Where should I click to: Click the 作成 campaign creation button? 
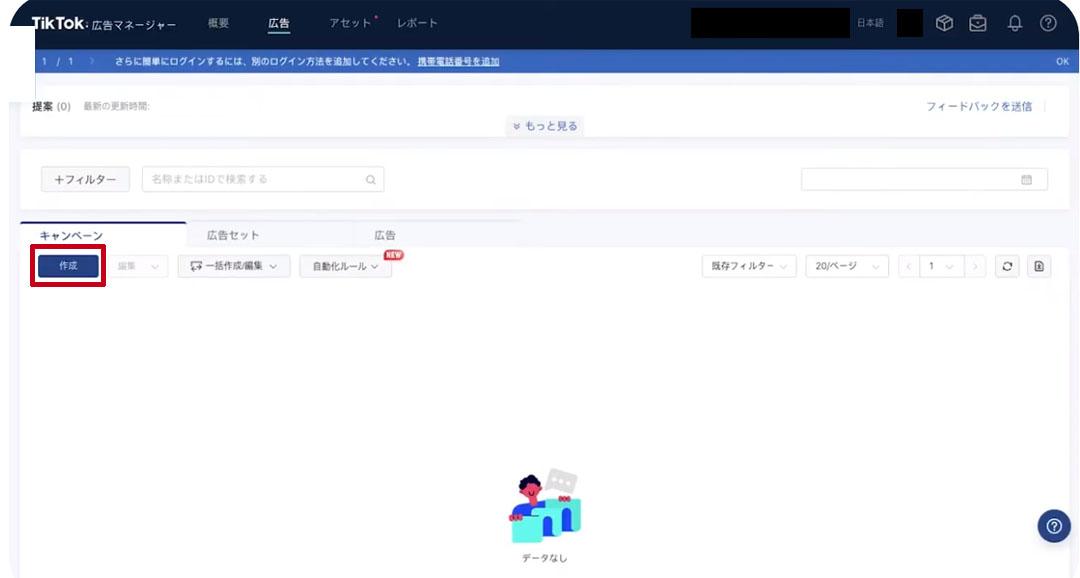[x=66, y=266]
